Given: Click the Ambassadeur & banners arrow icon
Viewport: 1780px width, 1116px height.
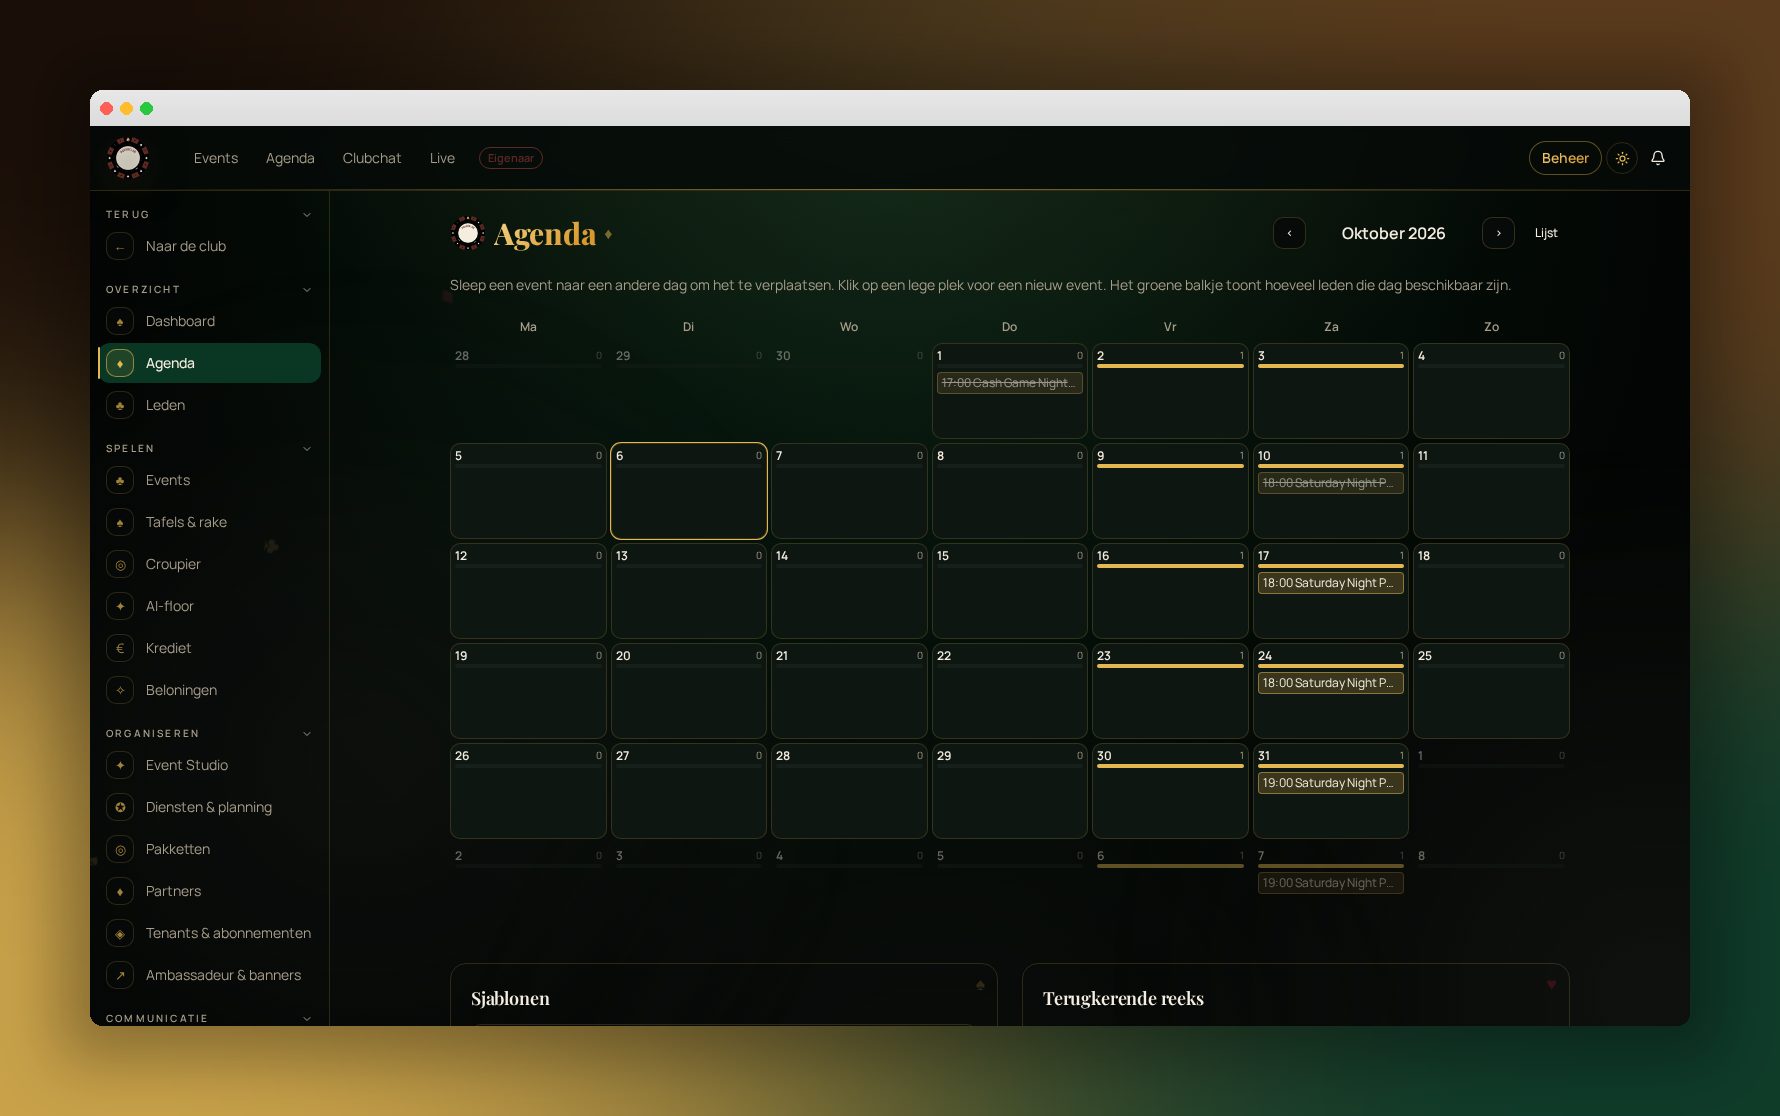Looking at the screenshot, I should pos(120,975).
